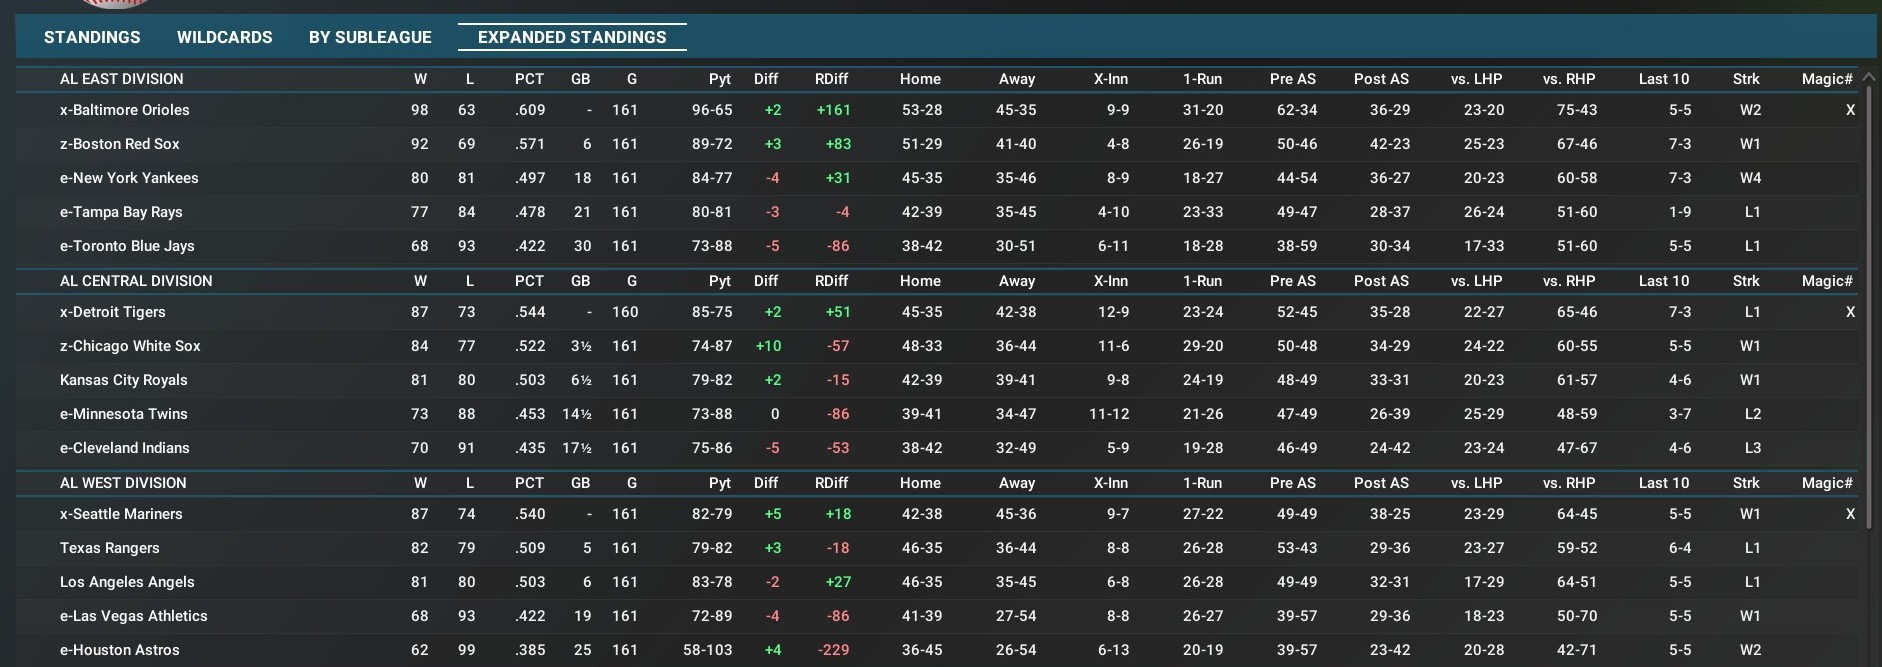Click the scroll-up arrow on the standings list

click(1868, 77)
